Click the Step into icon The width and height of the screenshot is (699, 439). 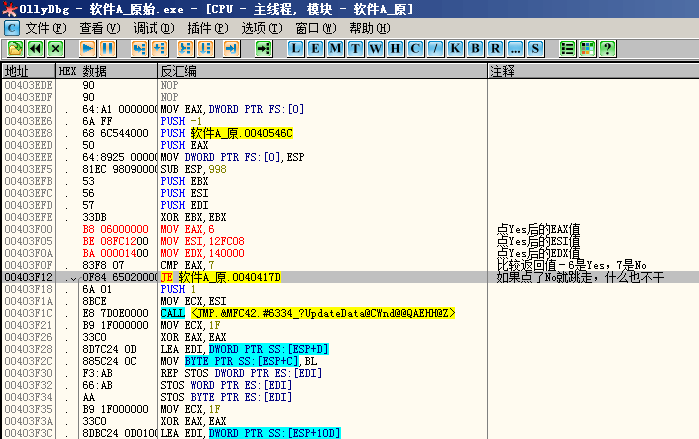(140, 49)
